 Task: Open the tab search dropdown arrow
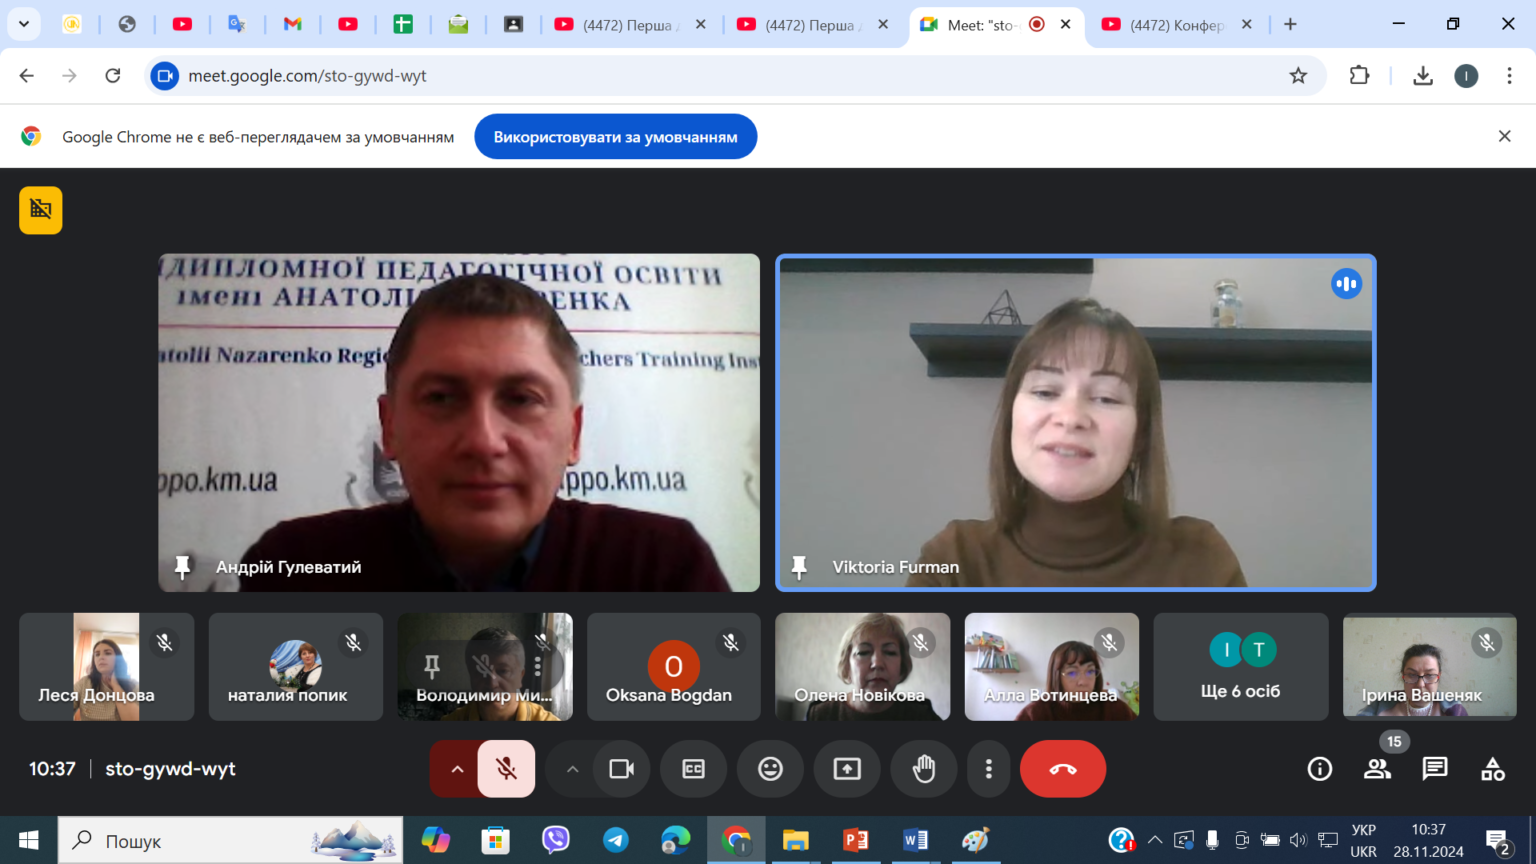(24, 24)
